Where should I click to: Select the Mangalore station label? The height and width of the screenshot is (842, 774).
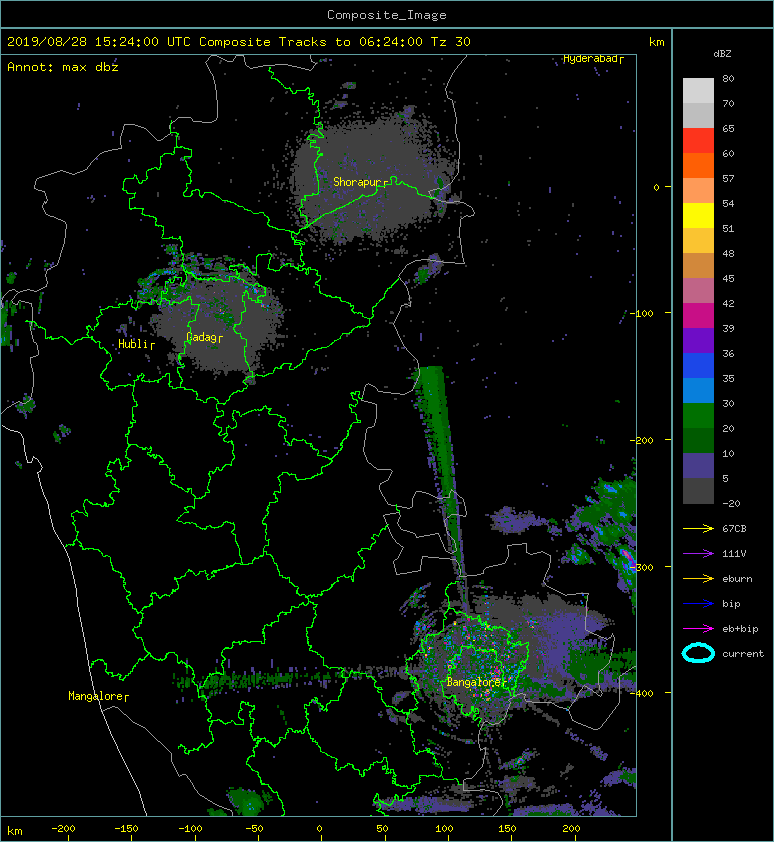(x=96, y=696)
